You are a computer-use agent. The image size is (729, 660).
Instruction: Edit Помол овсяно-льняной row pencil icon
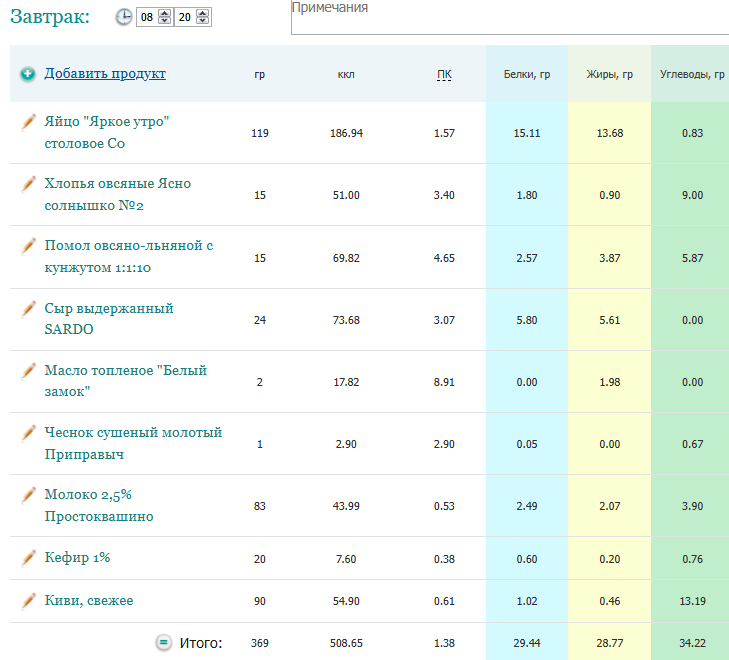click(x=28, y=246)
